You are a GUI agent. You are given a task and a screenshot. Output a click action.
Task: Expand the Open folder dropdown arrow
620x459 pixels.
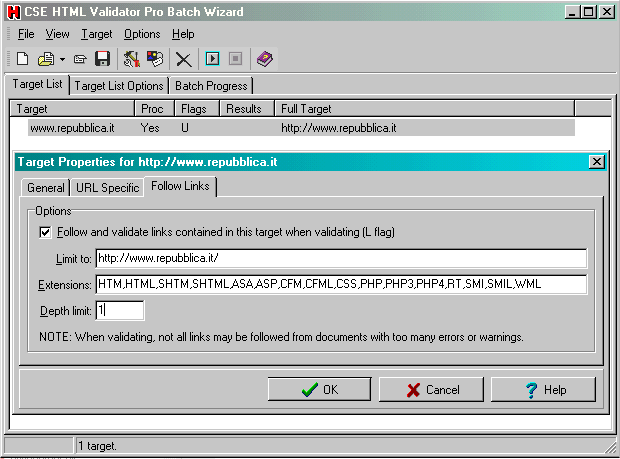[62, 60]
